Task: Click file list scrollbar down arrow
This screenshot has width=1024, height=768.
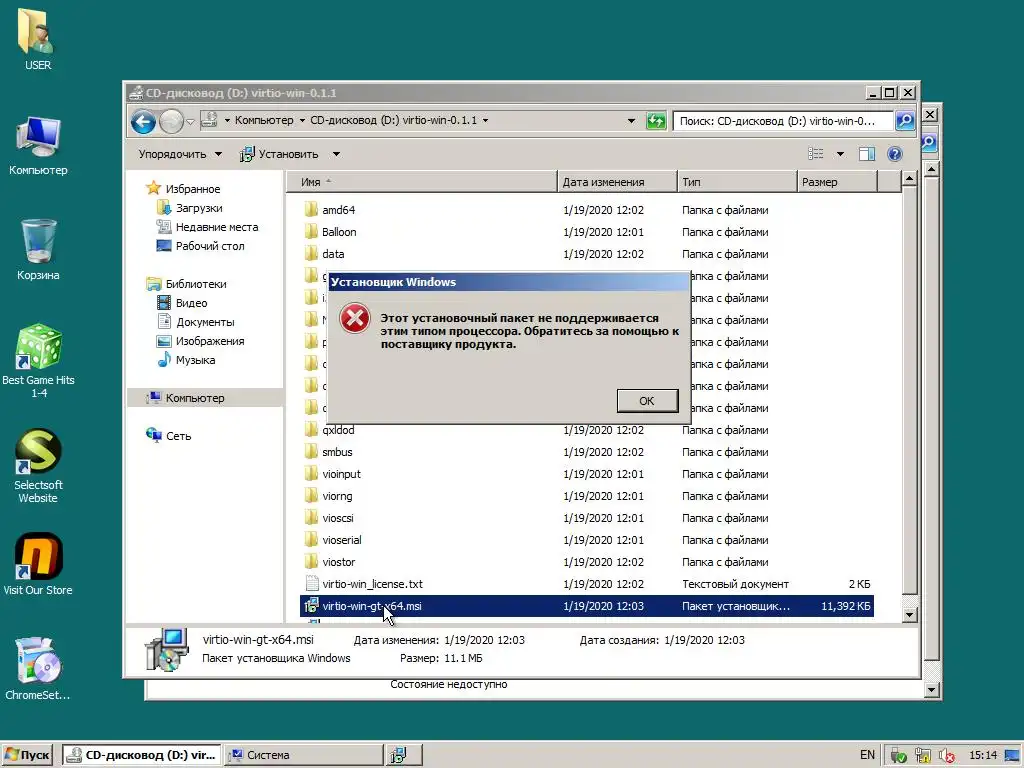Action: (909, 615)
